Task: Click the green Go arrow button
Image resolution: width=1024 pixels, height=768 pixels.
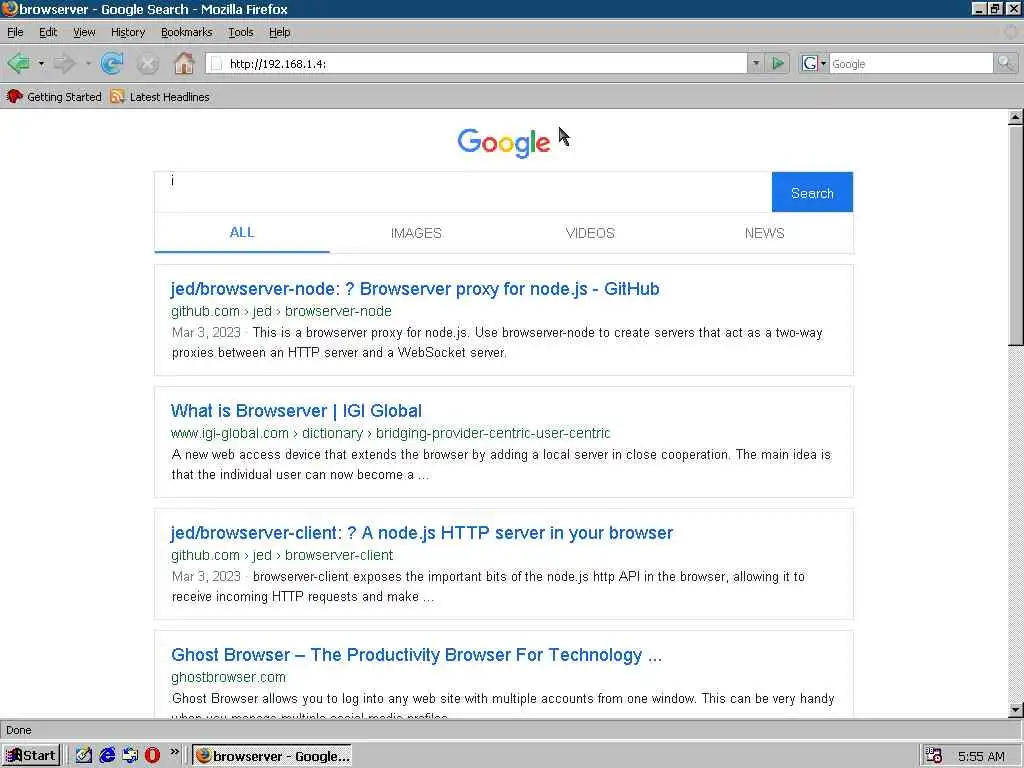Action: click(777, 63)
